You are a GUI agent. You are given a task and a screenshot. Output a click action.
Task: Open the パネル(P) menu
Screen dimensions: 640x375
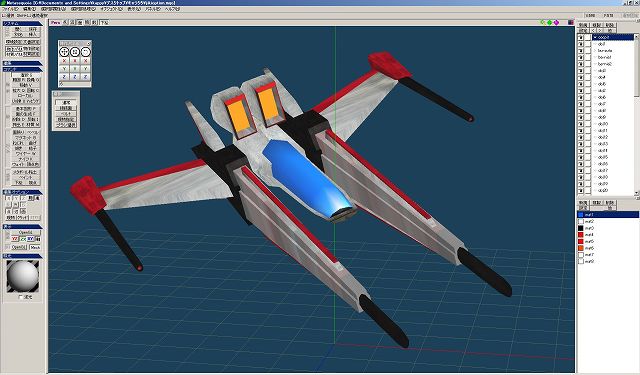point(153,9)
